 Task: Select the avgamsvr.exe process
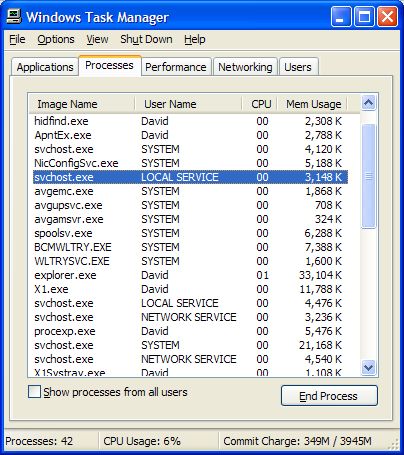pos(190,219)
